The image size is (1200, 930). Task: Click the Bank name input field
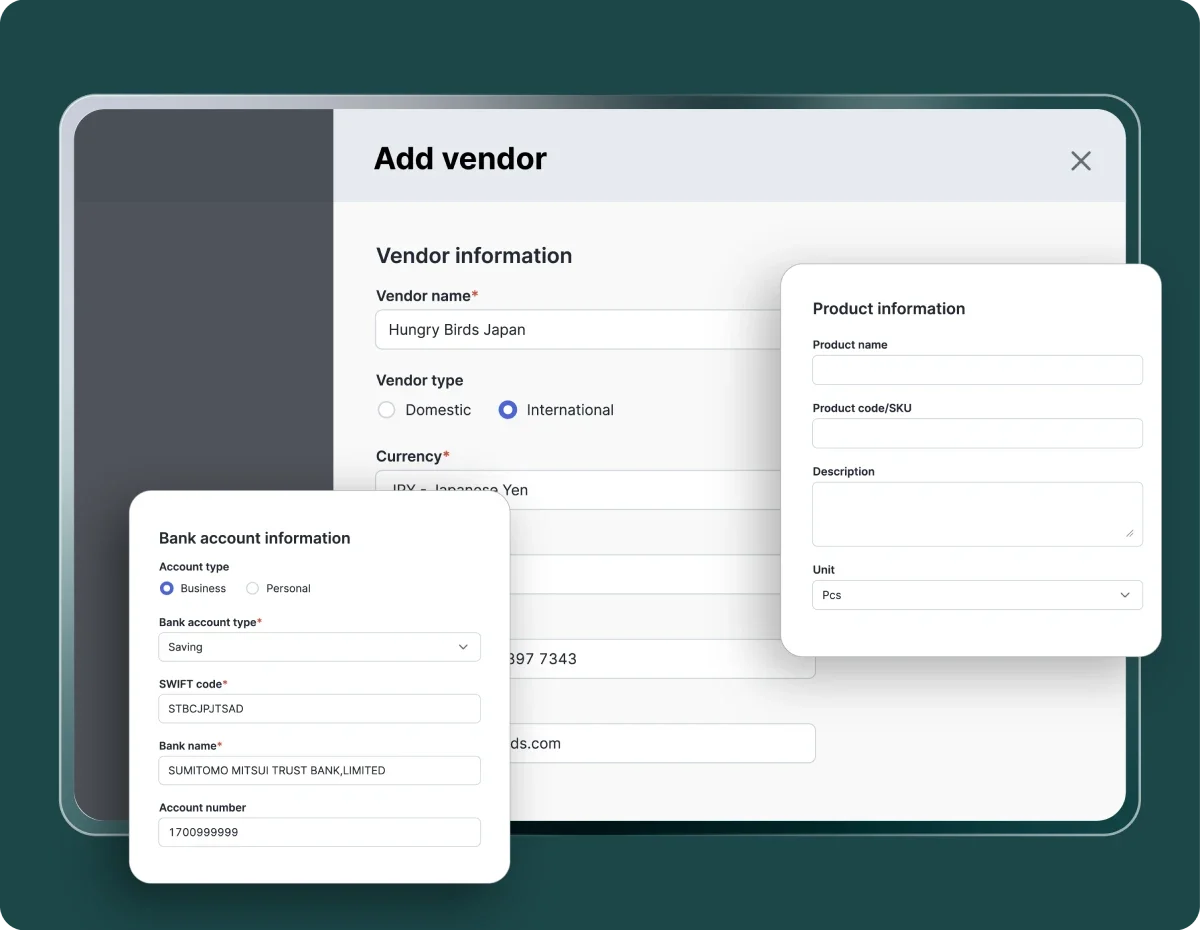click(318, 771)
